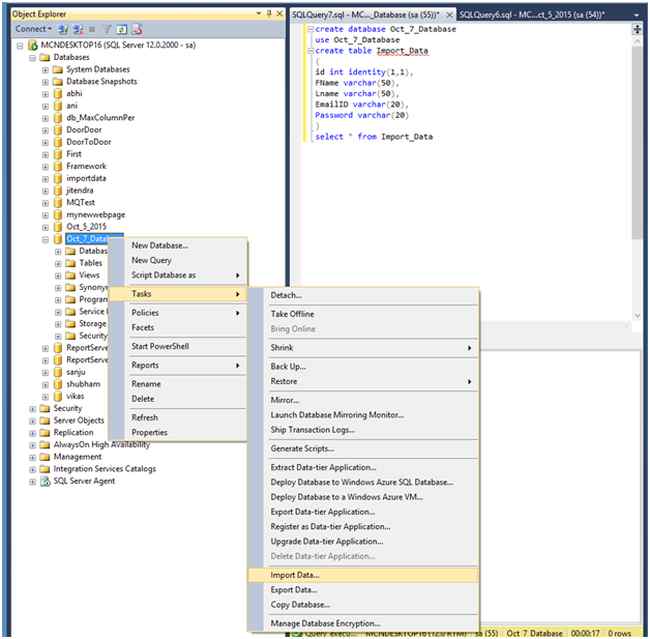
Task: Click the "select * from Import_Data" code line
Action: (374, 137)
